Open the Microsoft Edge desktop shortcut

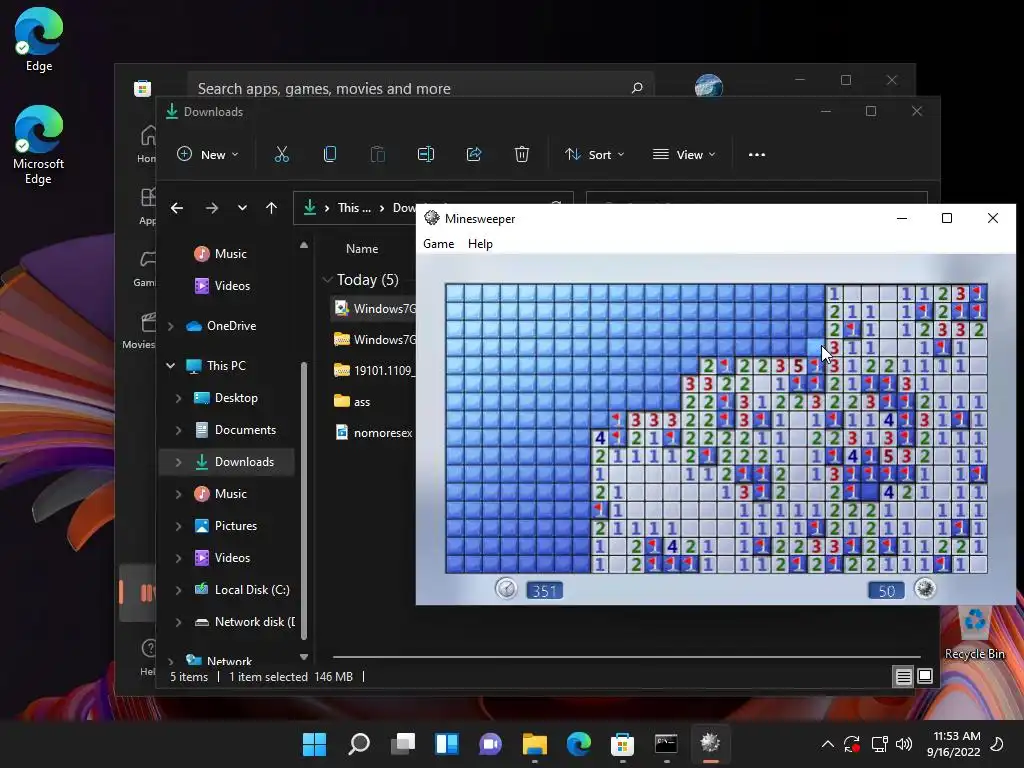tap(39, 145)
